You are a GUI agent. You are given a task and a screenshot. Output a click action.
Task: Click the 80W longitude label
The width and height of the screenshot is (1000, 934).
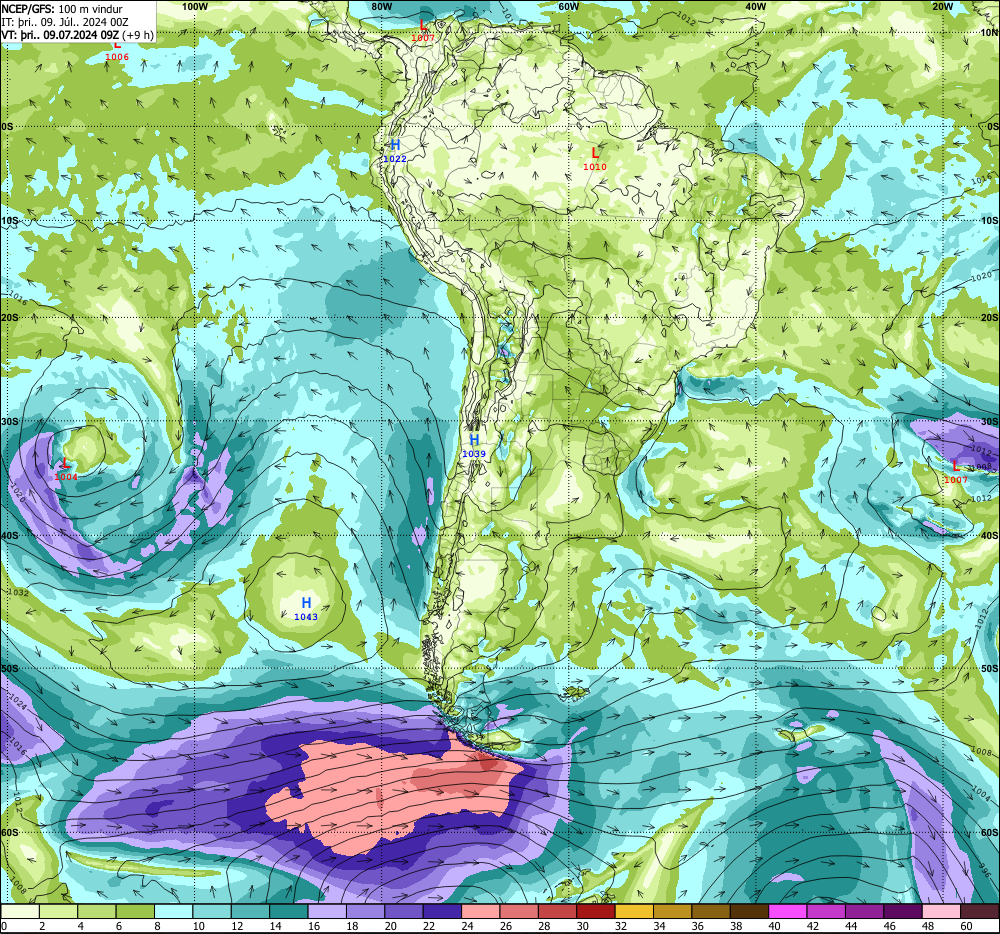tap(381, 6)
